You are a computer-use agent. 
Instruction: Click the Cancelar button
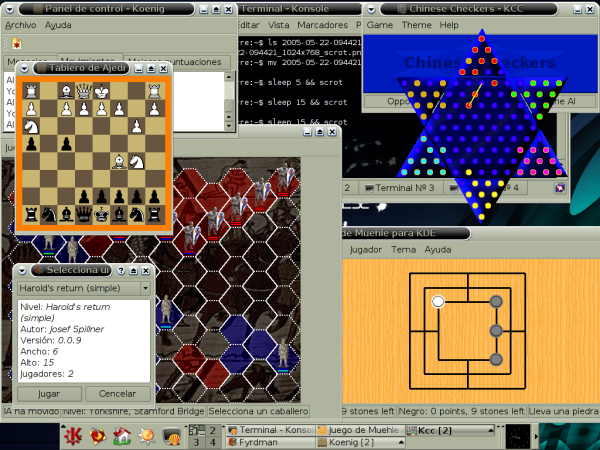click(117, 394)
